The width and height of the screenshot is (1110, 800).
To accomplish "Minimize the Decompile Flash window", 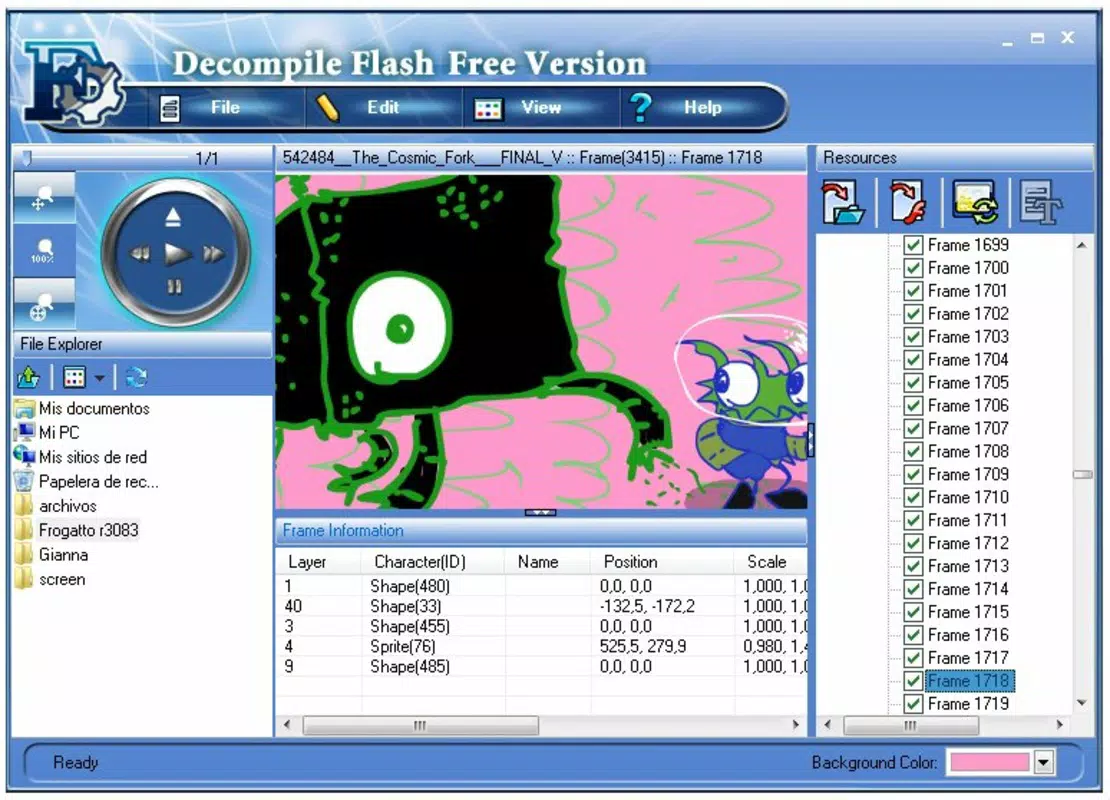I will pos(1007,42).
